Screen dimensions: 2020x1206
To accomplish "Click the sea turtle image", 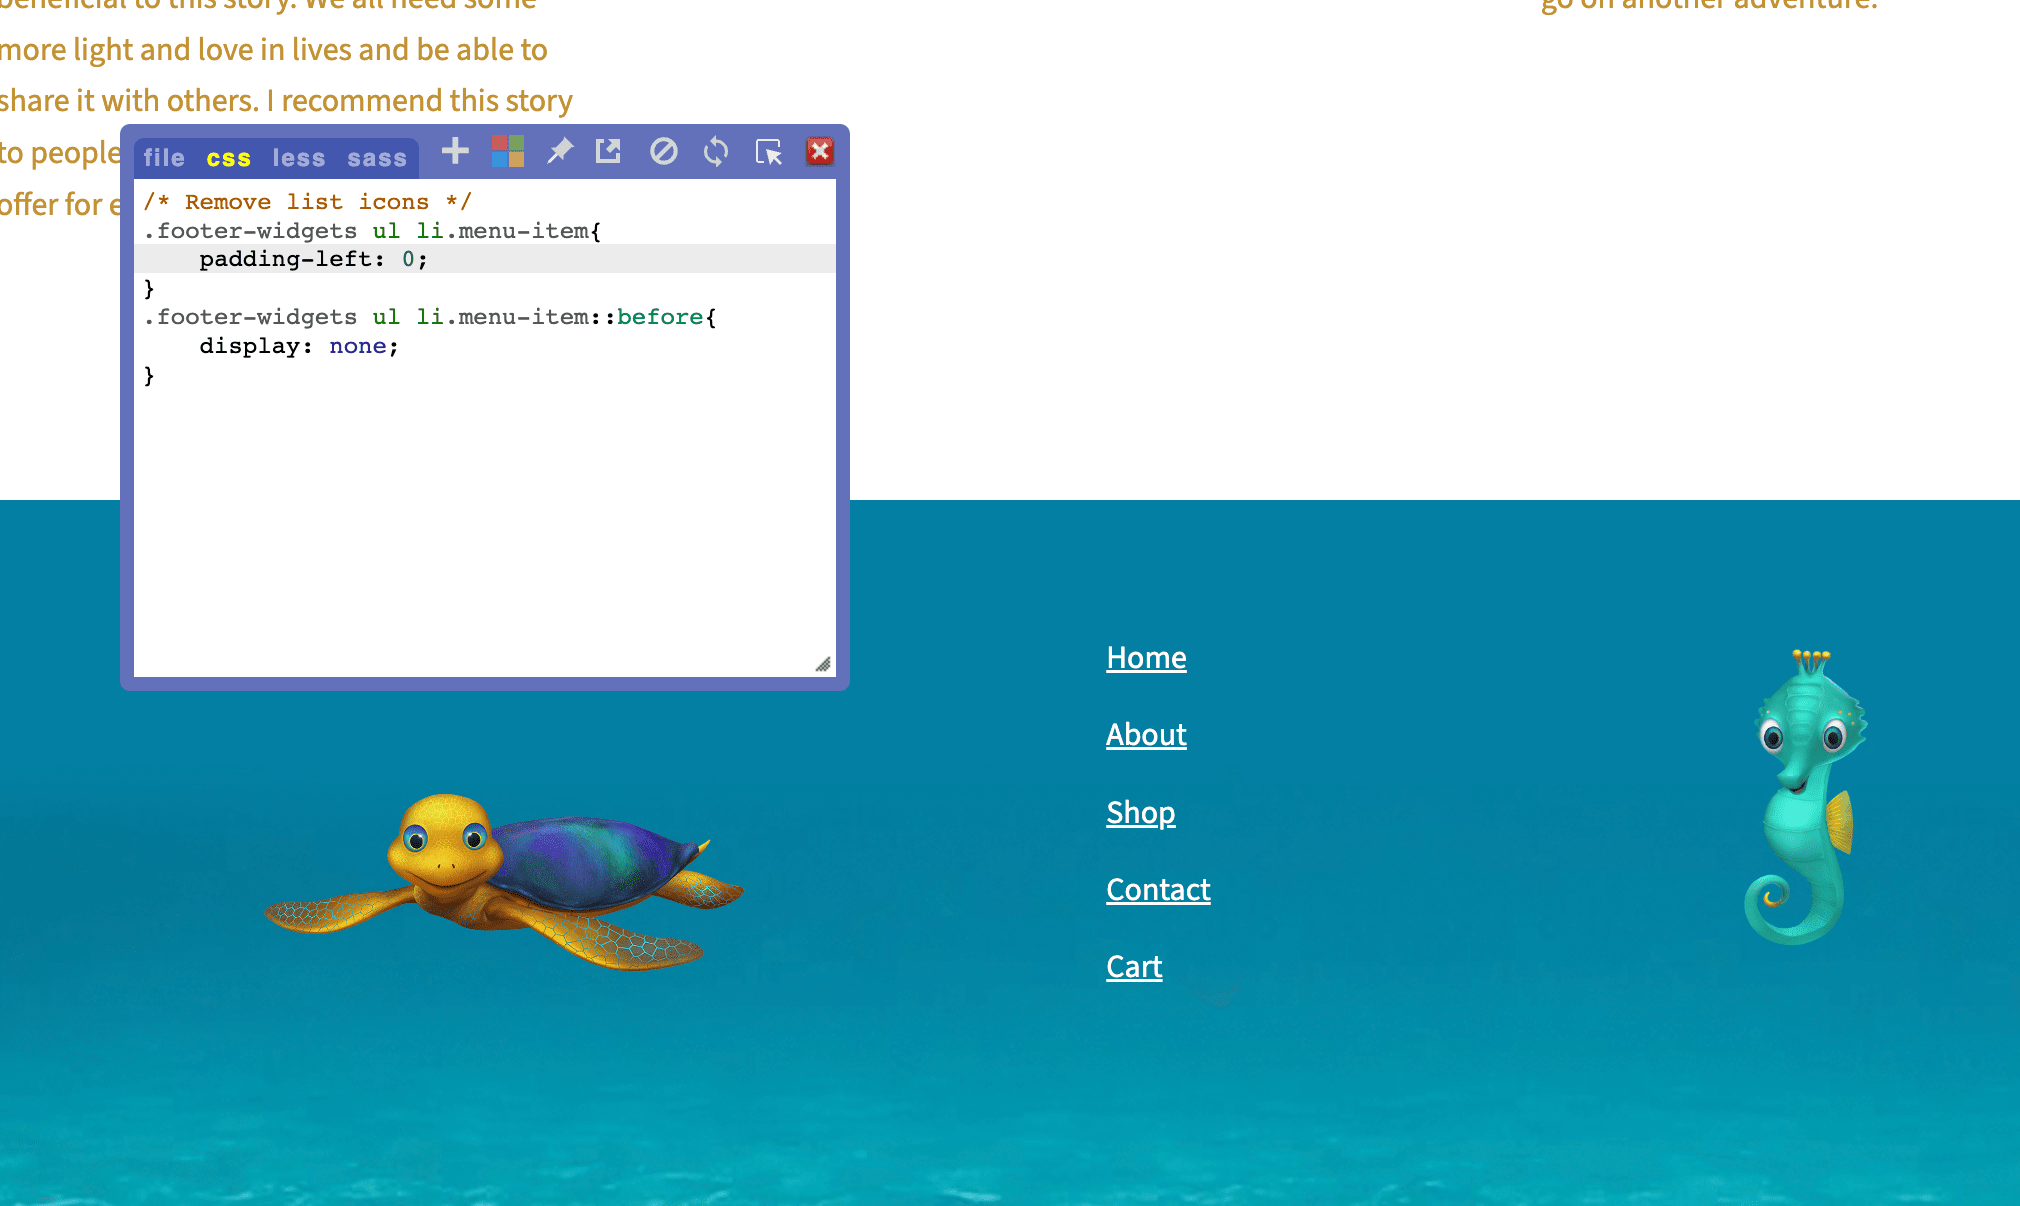I will [504, 882].
